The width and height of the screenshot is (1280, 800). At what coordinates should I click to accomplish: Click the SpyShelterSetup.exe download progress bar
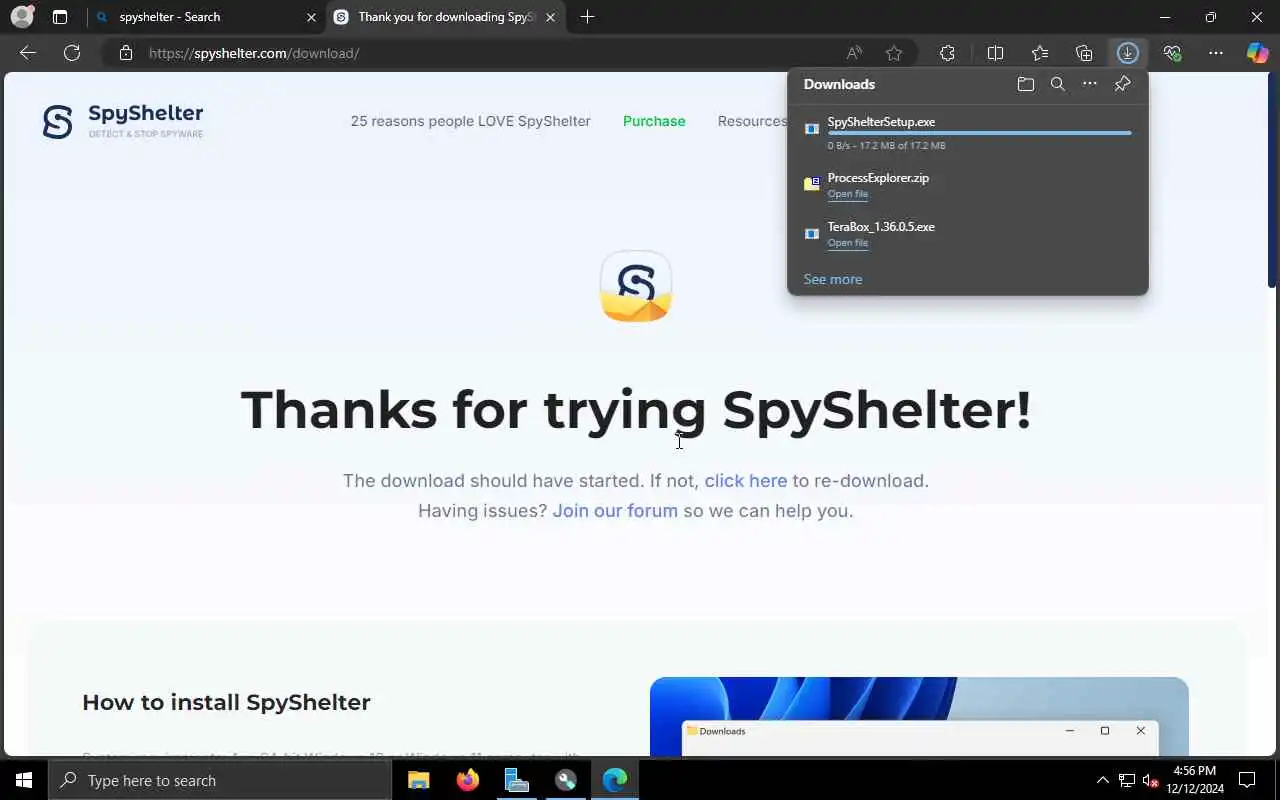[x=979, y=133]
